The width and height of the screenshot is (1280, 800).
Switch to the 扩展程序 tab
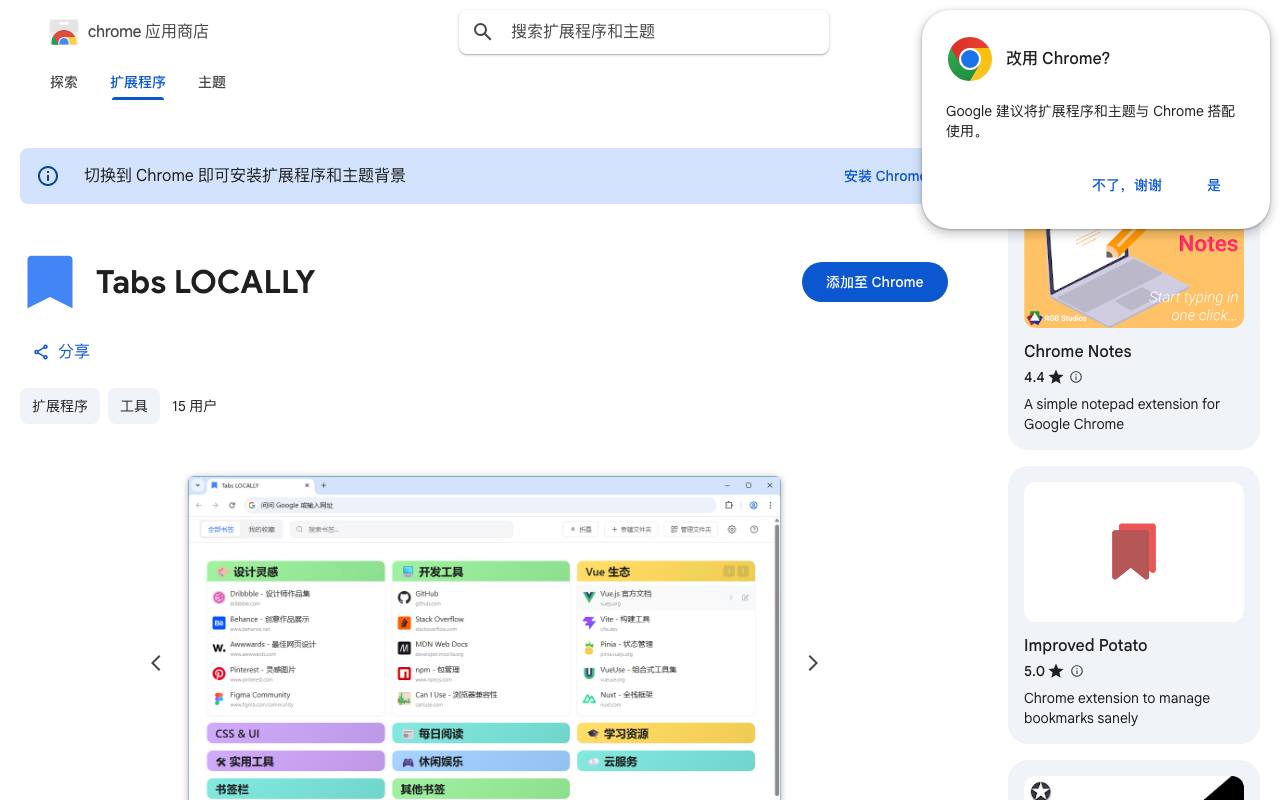pyautogui.click(x=138, y=82)
